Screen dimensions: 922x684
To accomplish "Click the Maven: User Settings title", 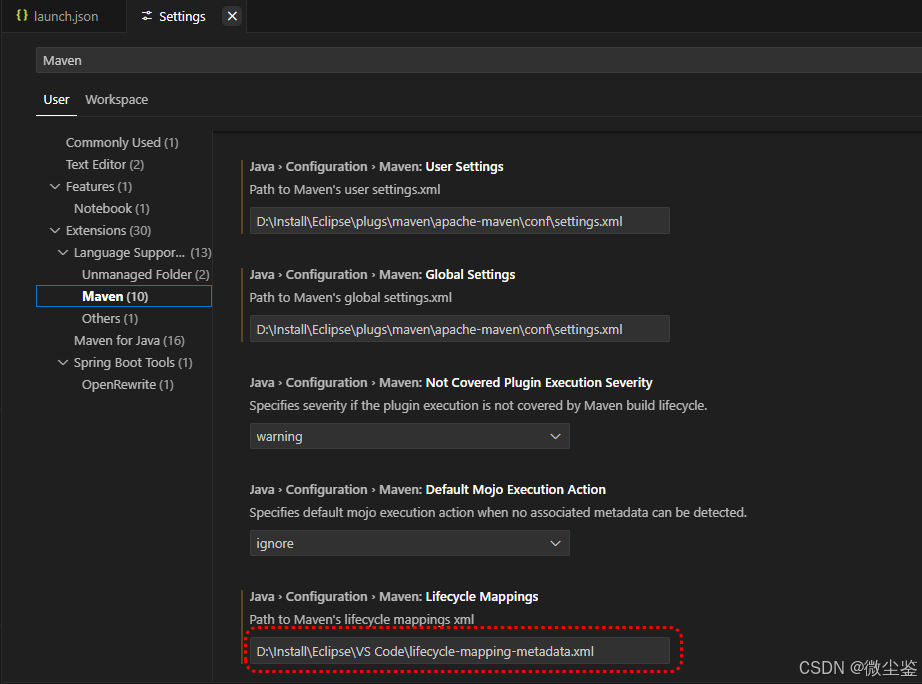I will point(376,167).
